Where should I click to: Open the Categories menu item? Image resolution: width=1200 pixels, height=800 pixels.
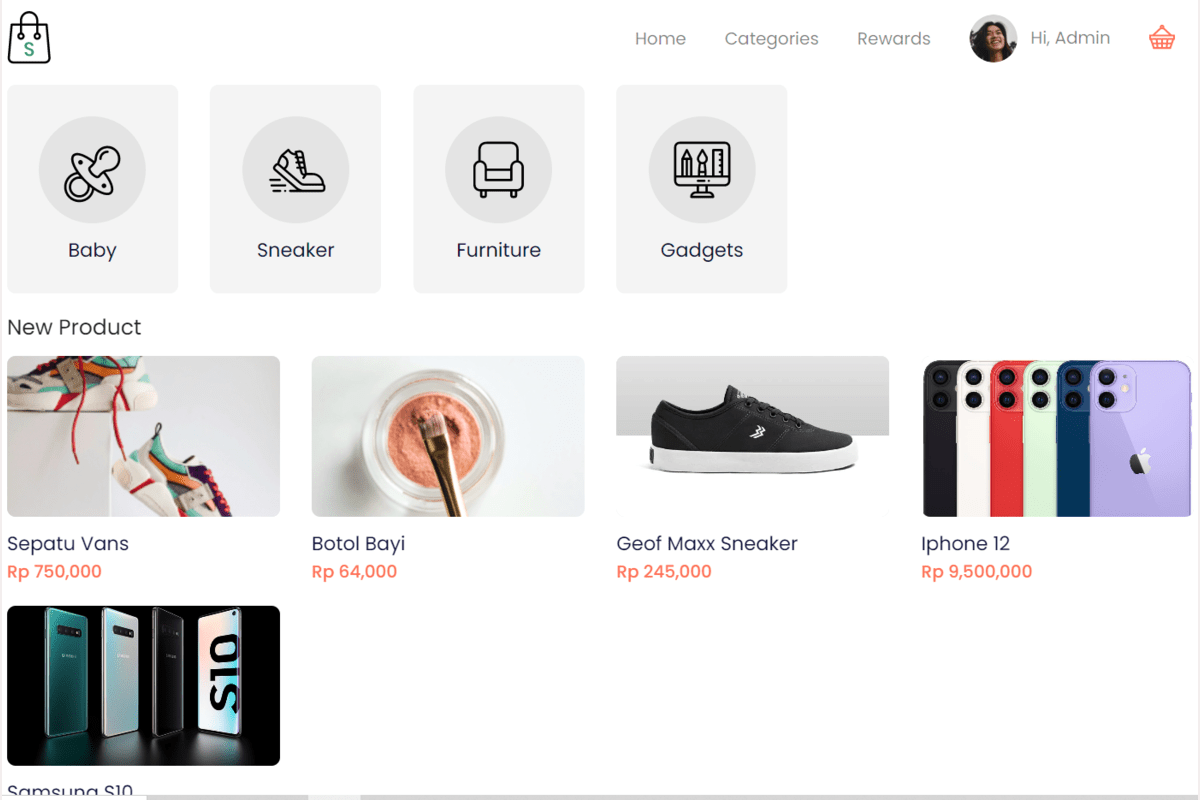point(771,39)
